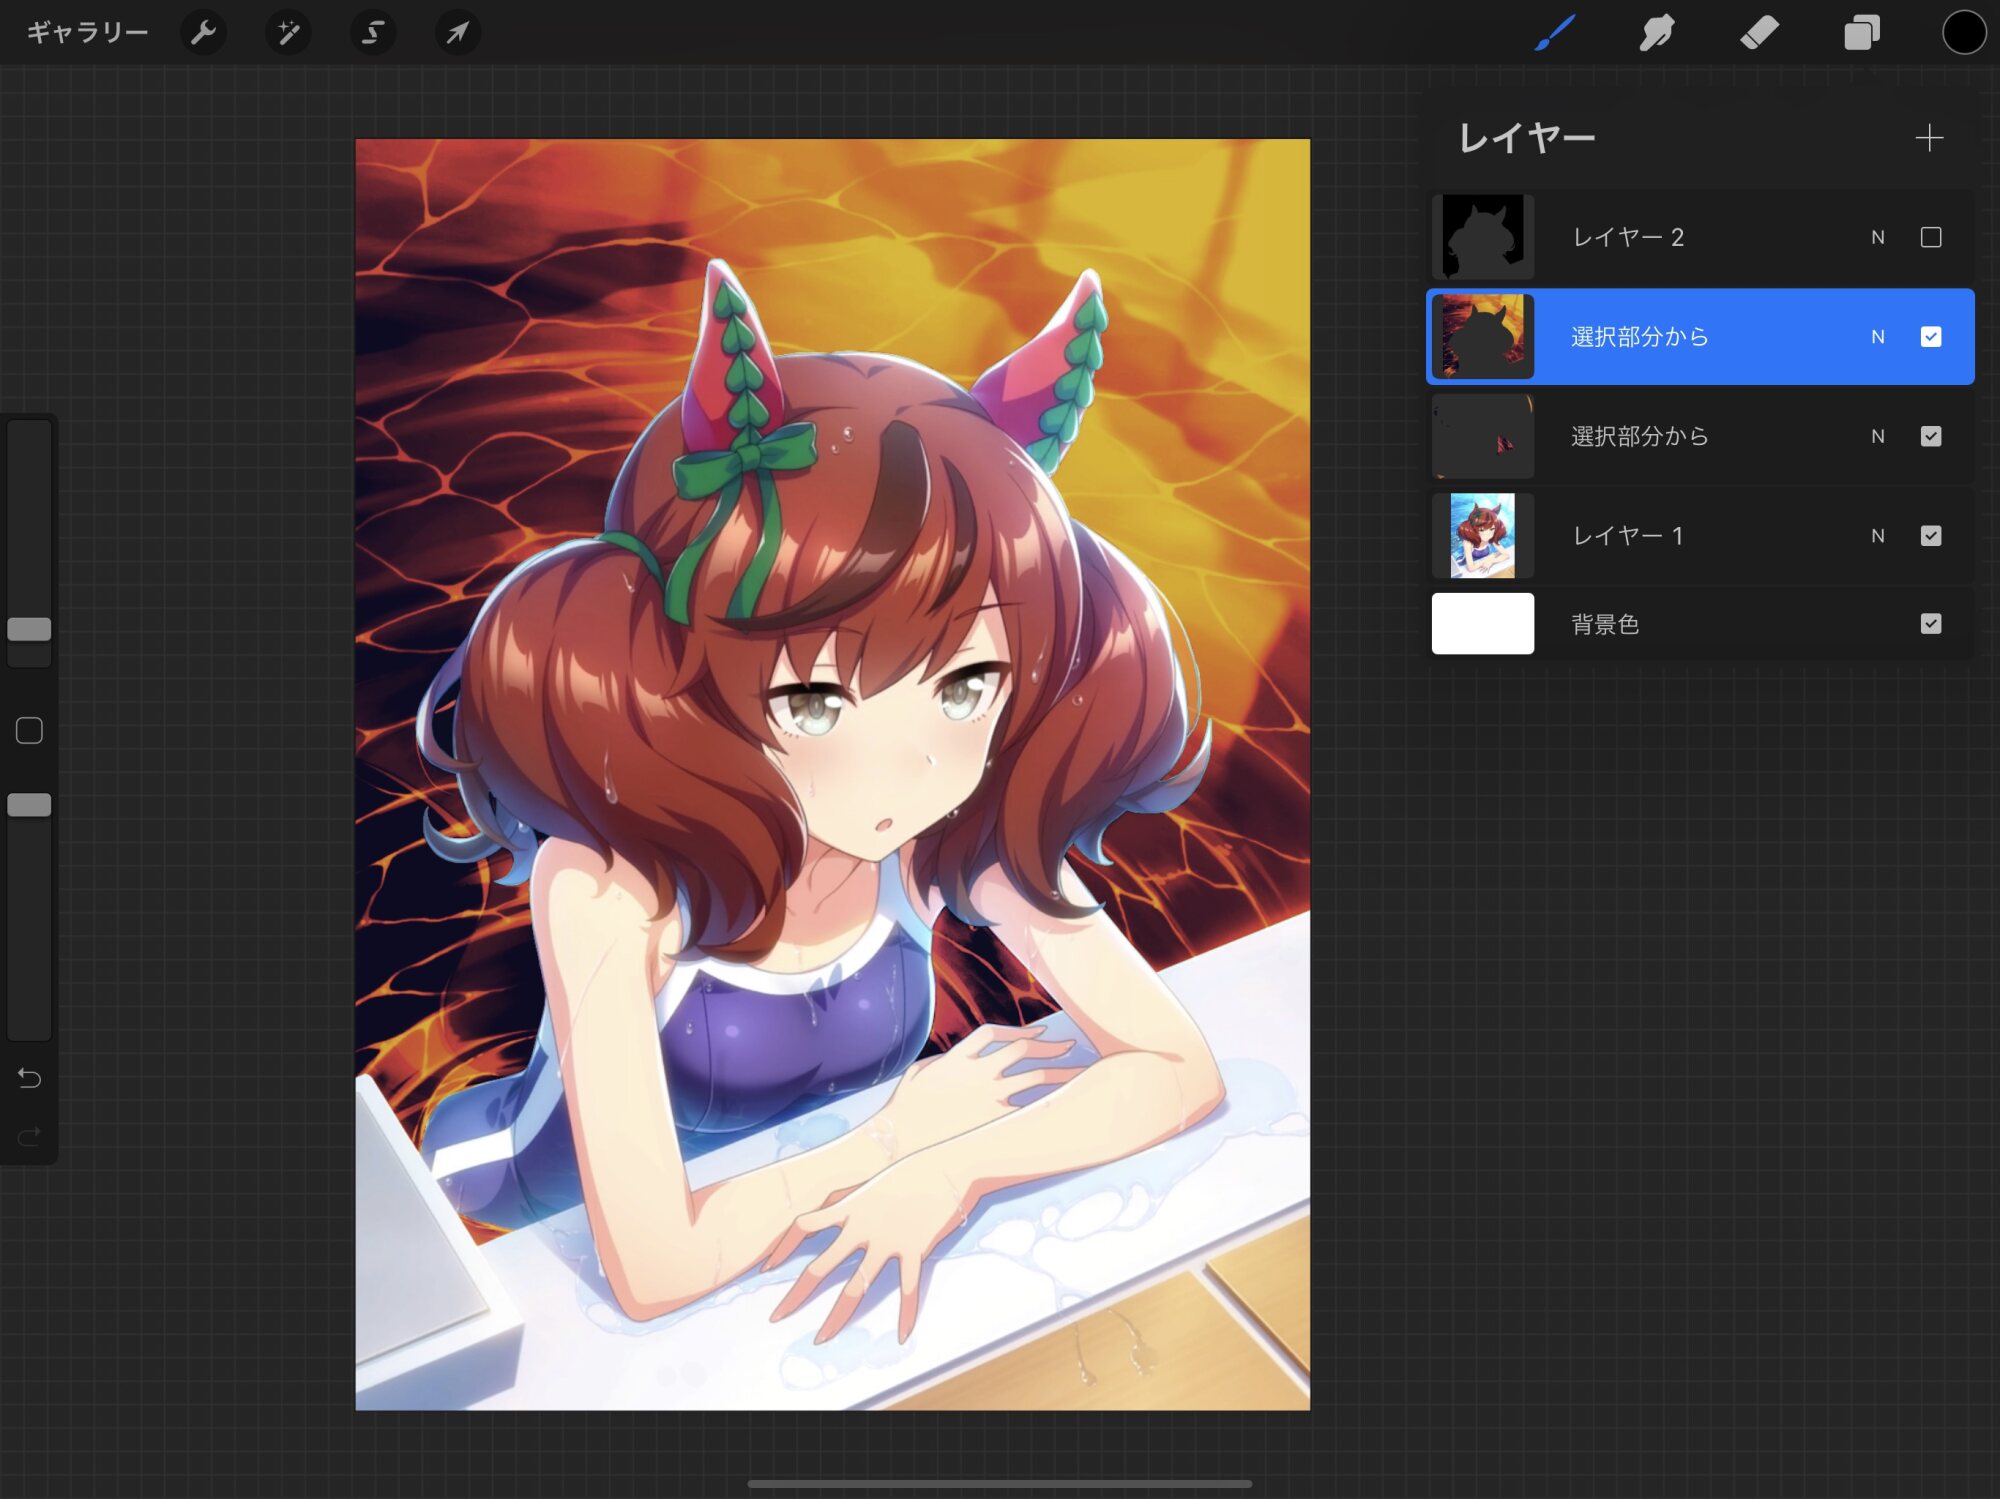Close the Layers panel via layers icon
This screenshot has width=2000, height=1499.
tap(1861, 33)
